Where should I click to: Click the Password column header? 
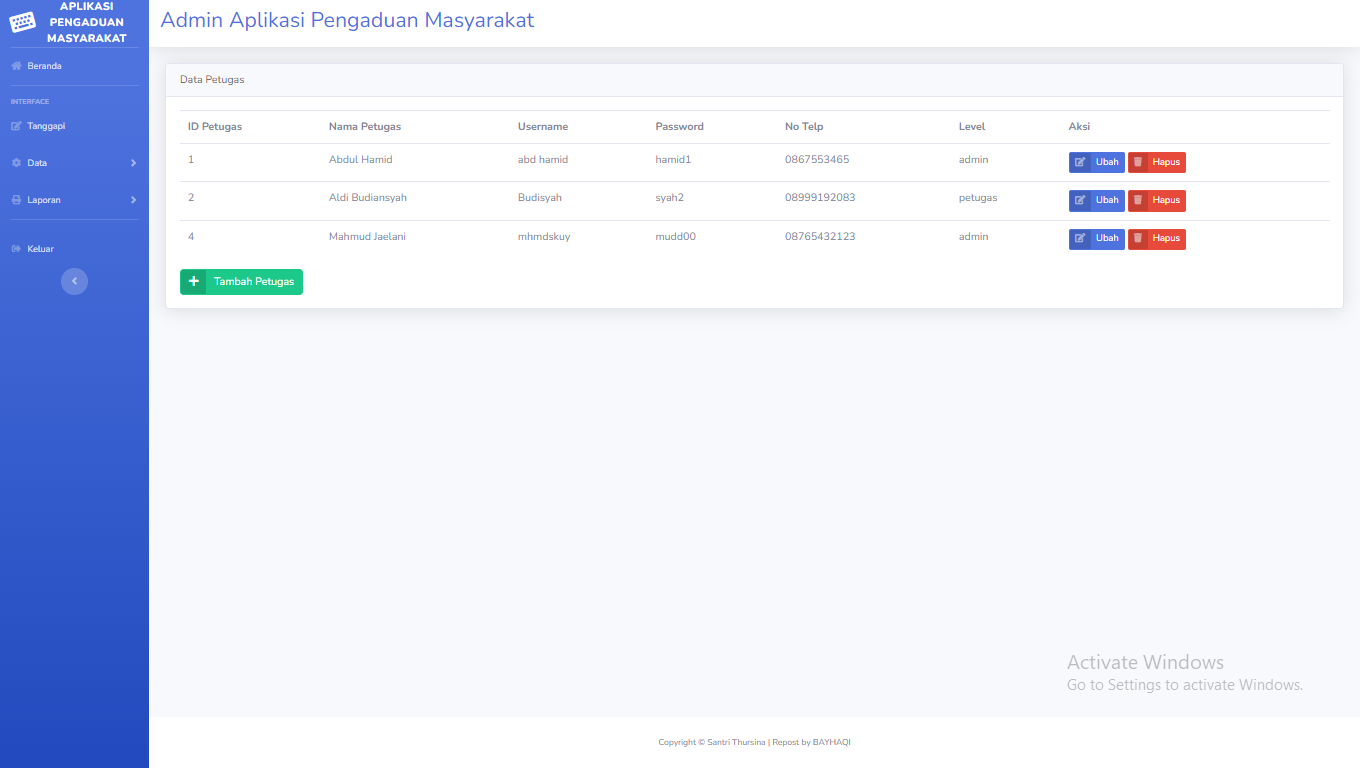pyautogui.click(x=680, y=127)
